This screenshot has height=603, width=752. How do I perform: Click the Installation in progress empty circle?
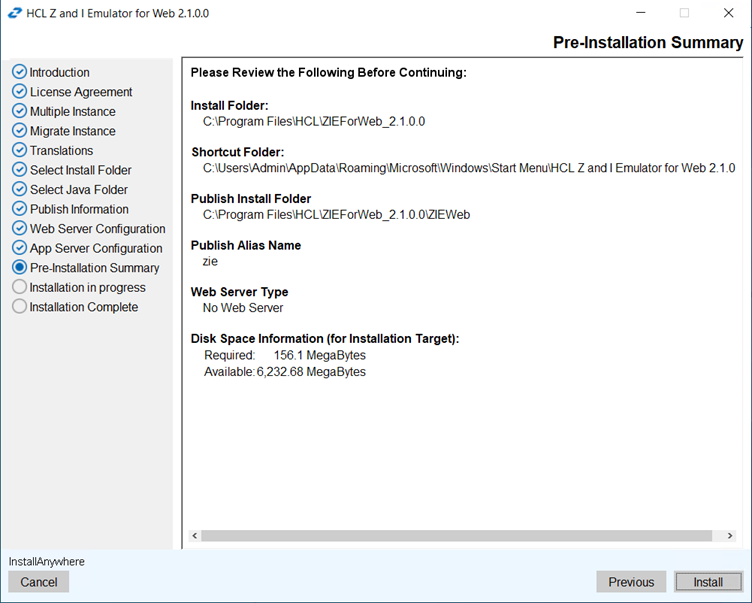(19, 287)
